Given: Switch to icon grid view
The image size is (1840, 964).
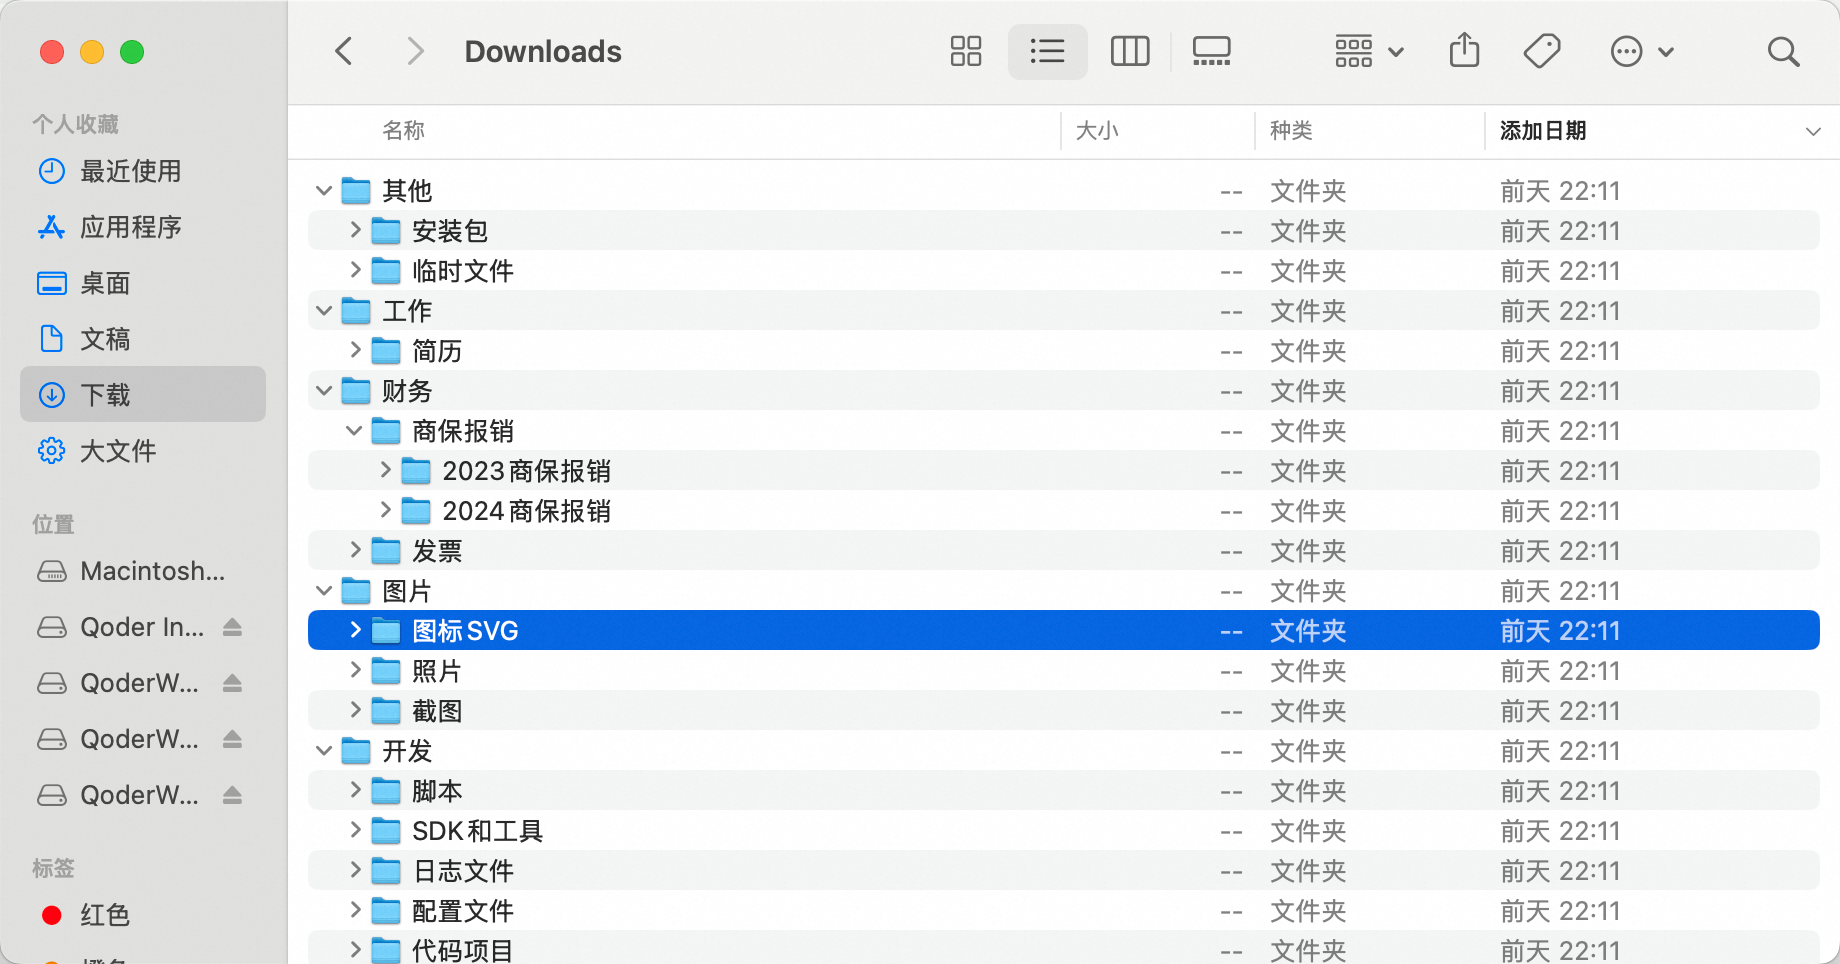Looking at the screenshot, I should 965,51.
